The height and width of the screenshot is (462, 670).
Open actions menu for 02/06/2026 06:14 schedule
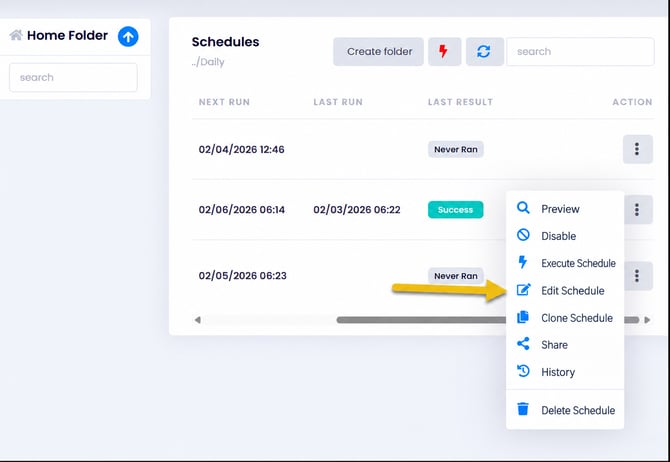point(638,209)
